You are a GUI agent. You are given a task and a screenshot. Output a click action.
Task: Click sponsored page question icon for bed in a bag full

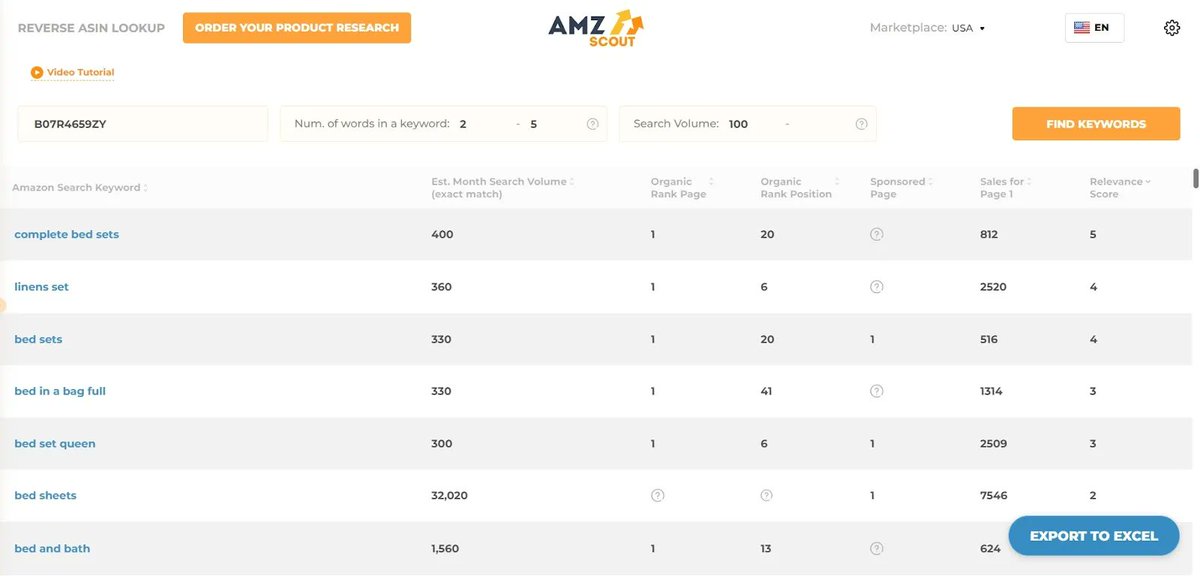tap(876, 391)
